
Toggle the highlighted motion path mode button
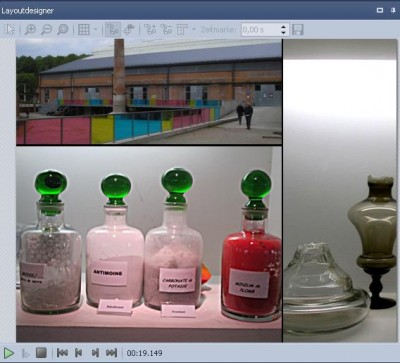113,29
